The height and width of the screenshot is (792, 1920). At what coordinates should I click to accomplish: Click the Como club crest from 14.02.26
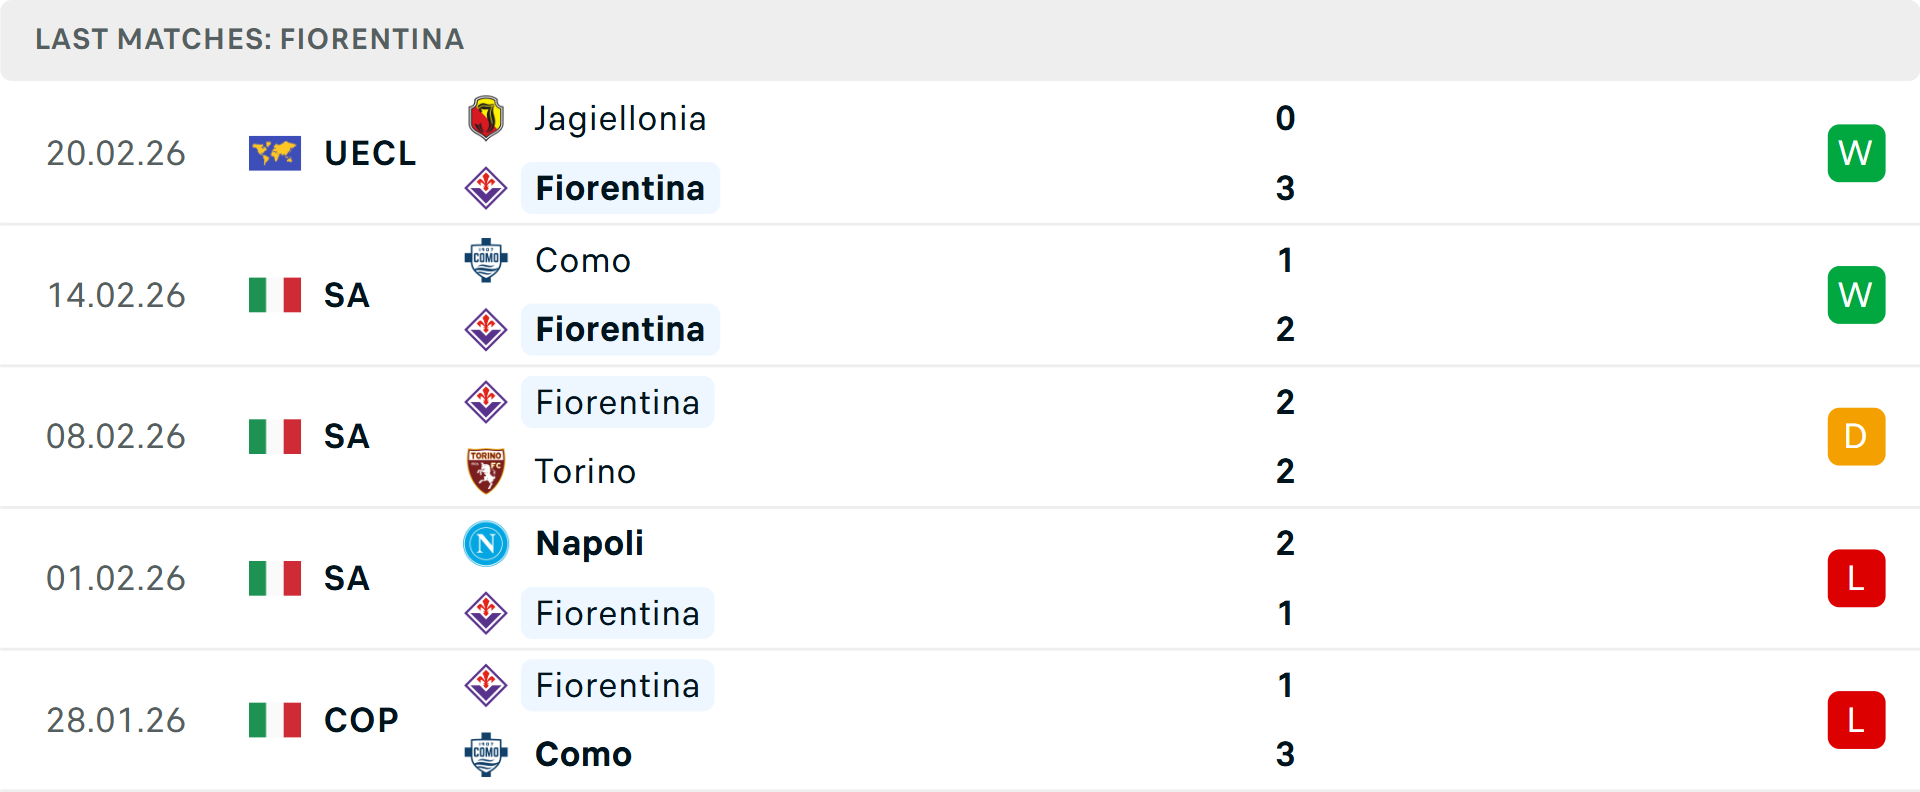point(486,260)
